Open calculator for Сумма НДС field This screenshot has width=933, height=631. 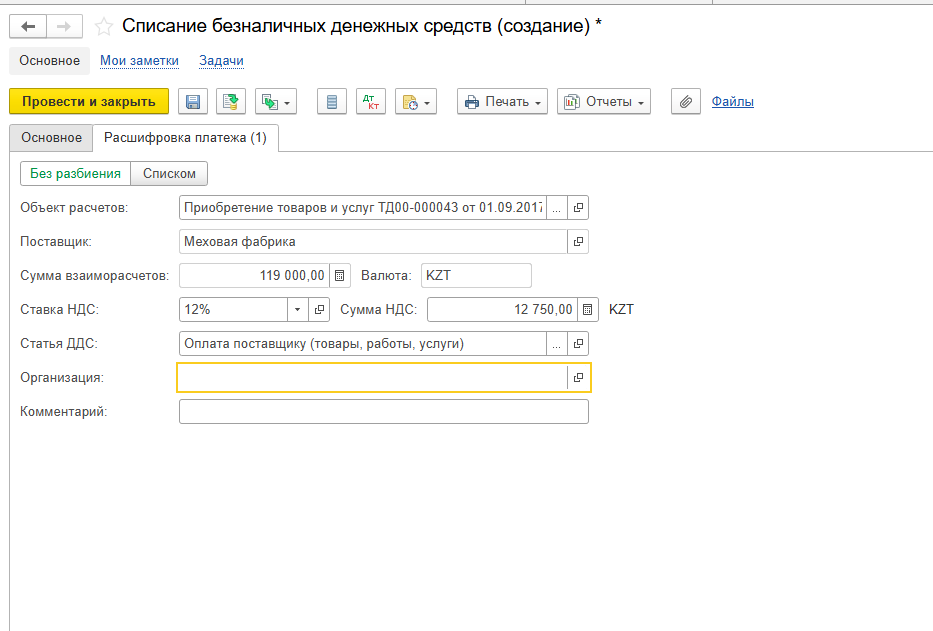coord(588,310)
